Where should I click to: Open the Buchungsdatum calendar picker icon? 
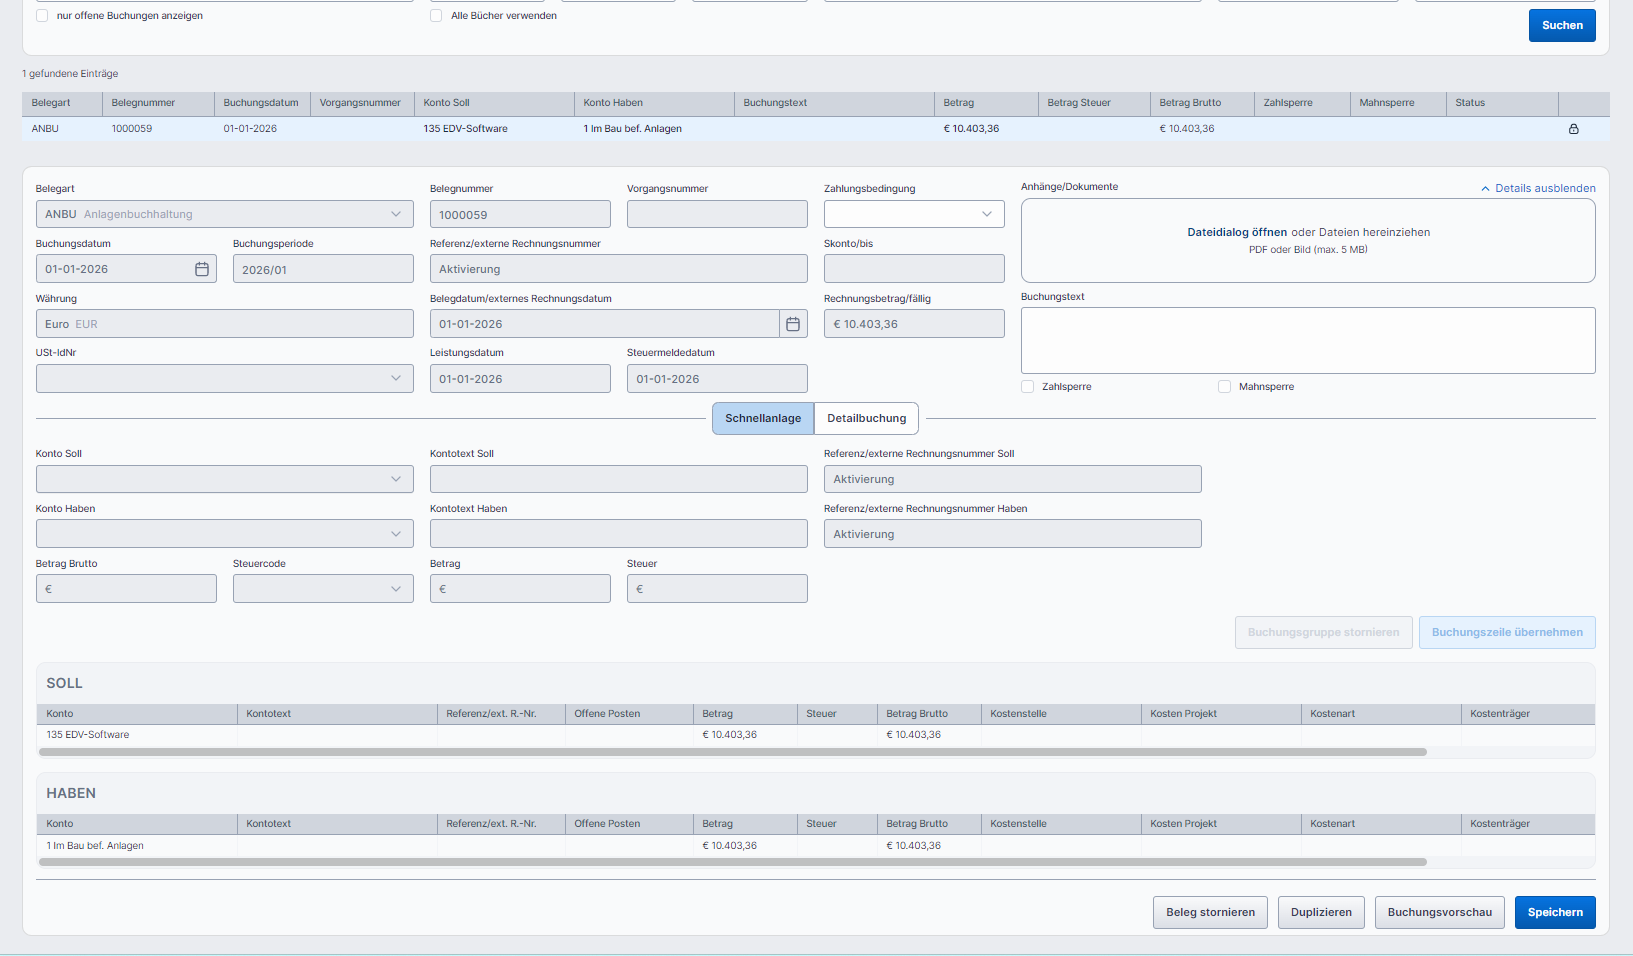(x=202, y=269)
